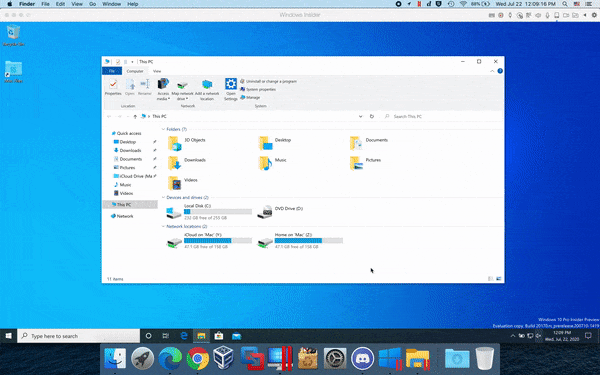
Task: Select Home on 'Mac' (Z:) drive
Action: pos(300,241)
